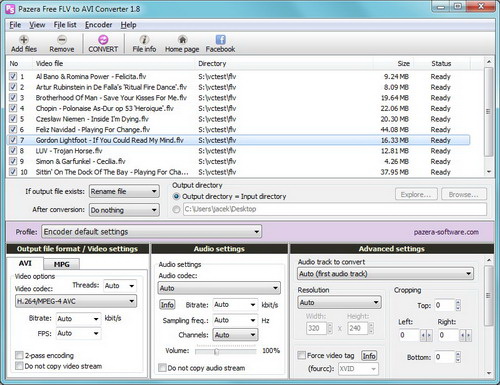Open the Resolution dropdown
Viewport: 500px width, 385px height.
click(339, 302)
